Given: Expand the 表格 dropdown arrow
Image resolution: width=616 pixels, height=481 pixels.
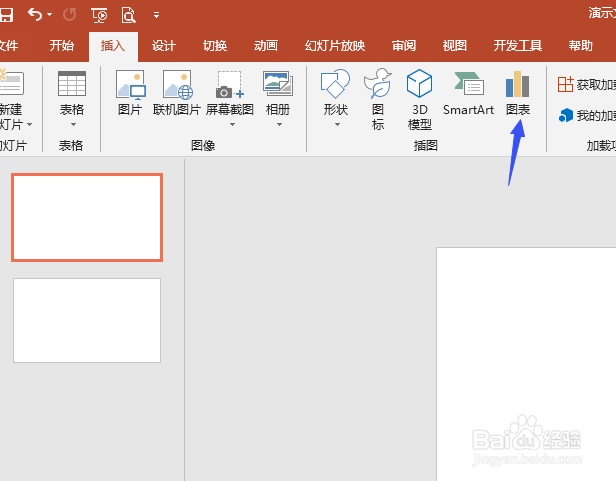Looking at the screenshot, I should (73, 125).
